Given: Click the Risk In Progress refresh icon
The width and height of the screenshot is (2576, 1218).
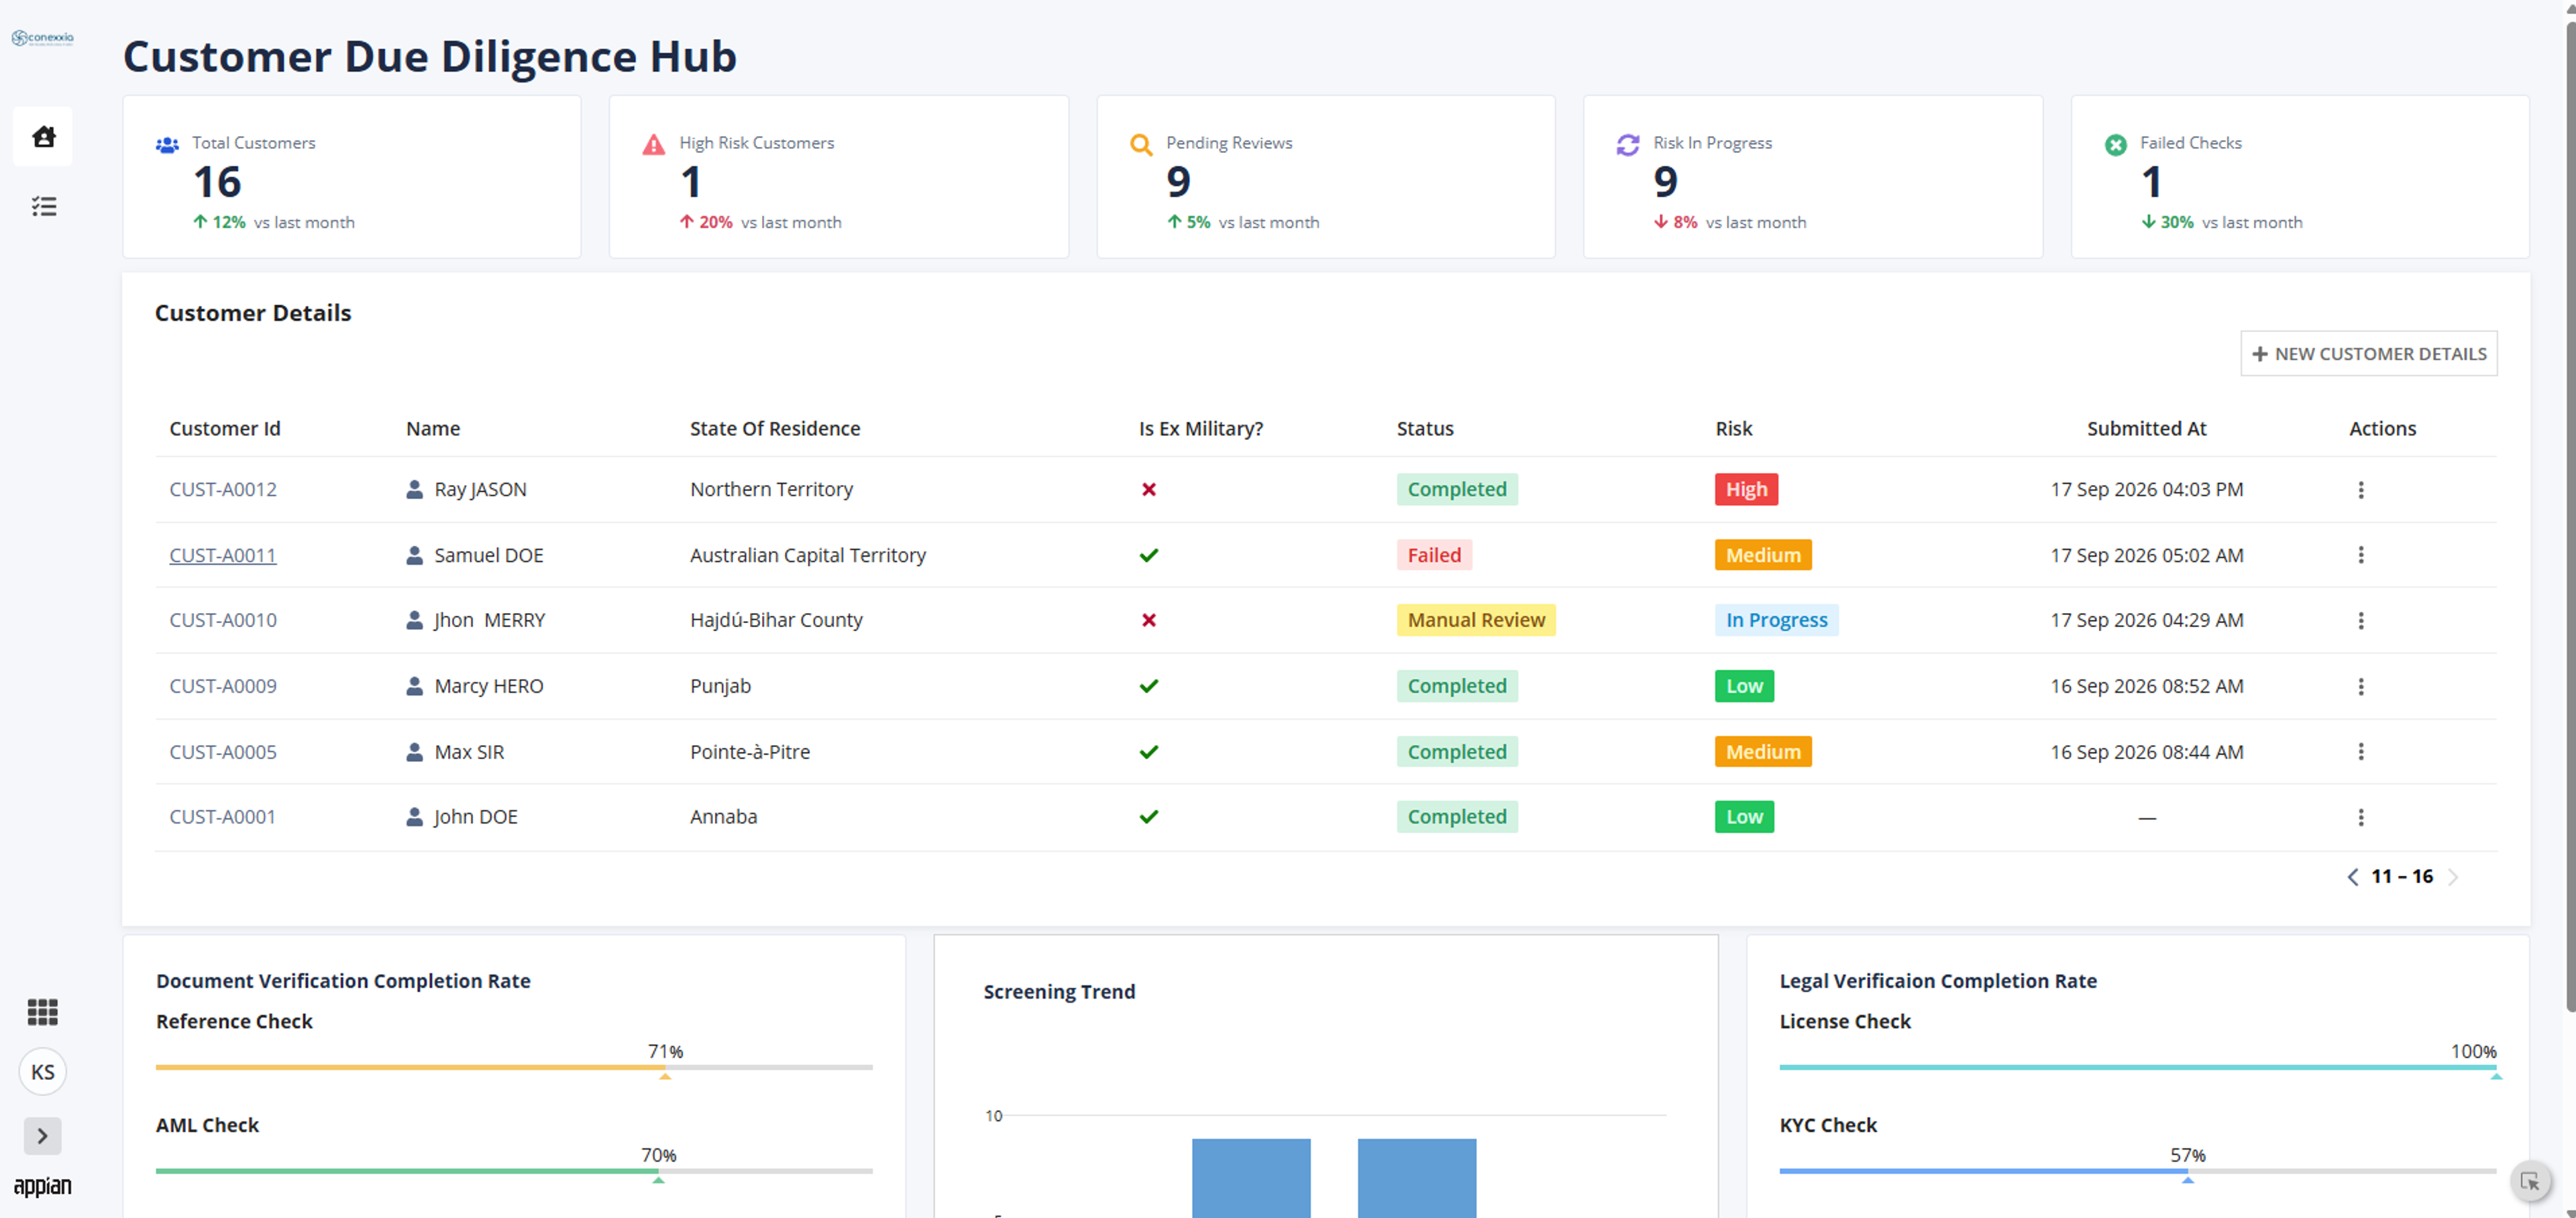Looking at the screenshot, I should (1627, 145).
